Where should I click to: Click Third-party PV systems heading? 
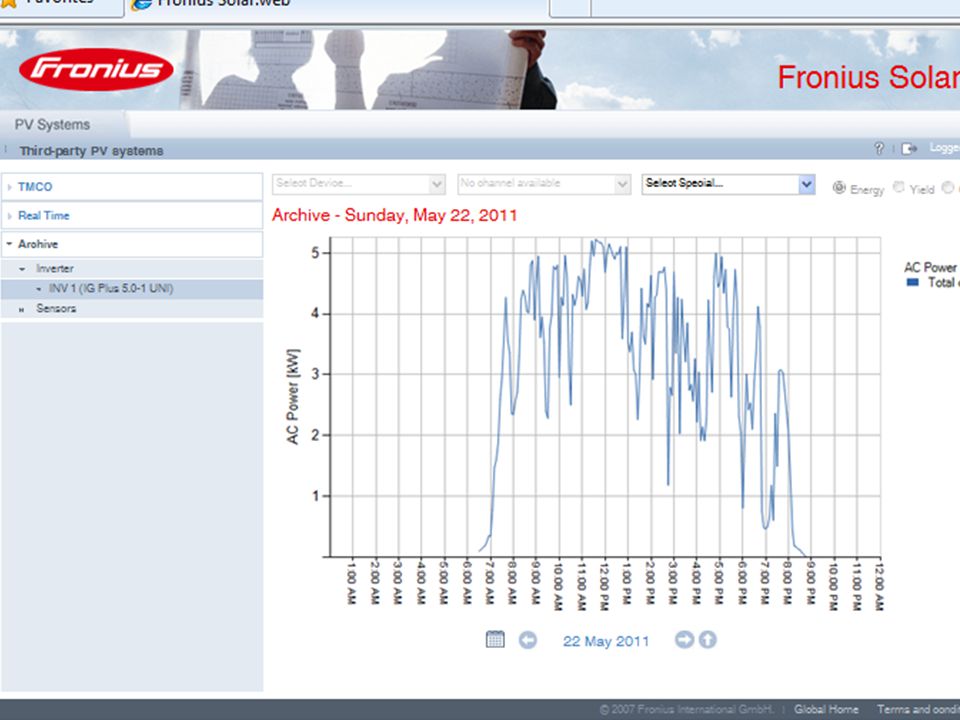point(91,151)
